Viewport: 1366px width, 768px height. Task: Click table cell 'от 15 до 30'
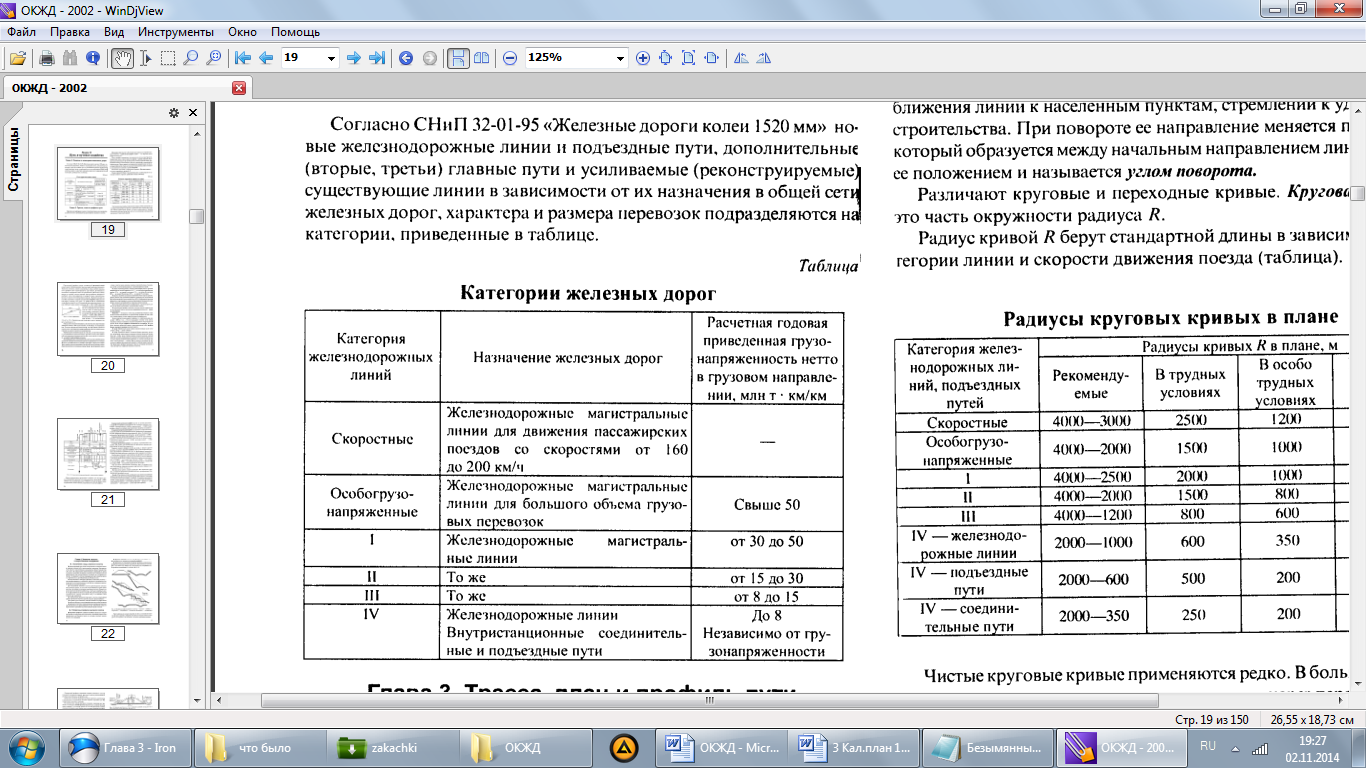(767, 578)
